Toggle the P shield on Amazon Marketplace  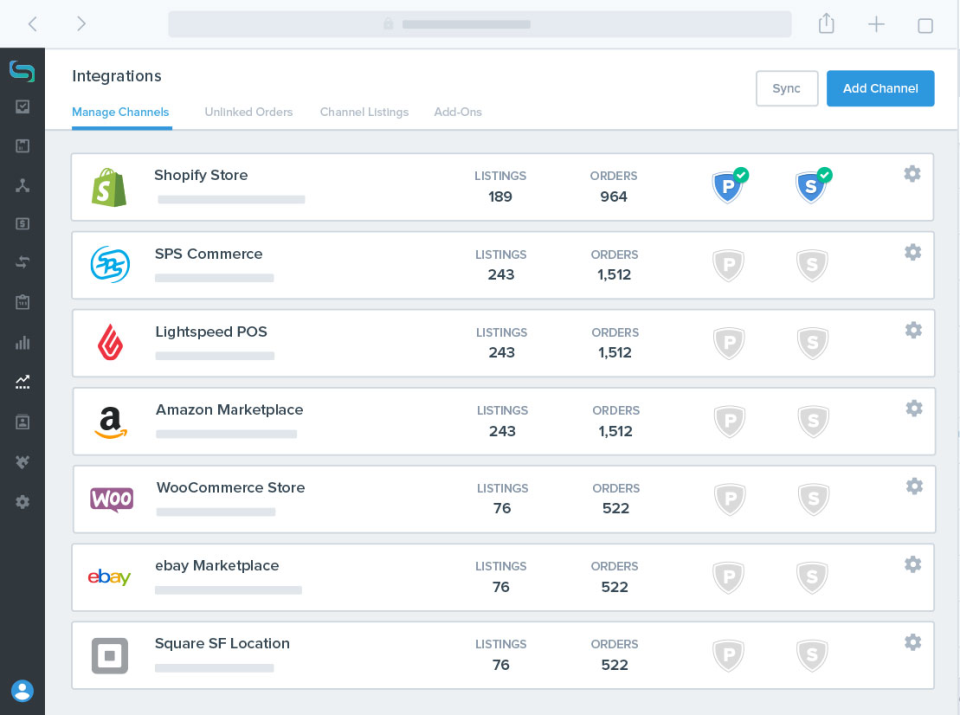point(728,421)
